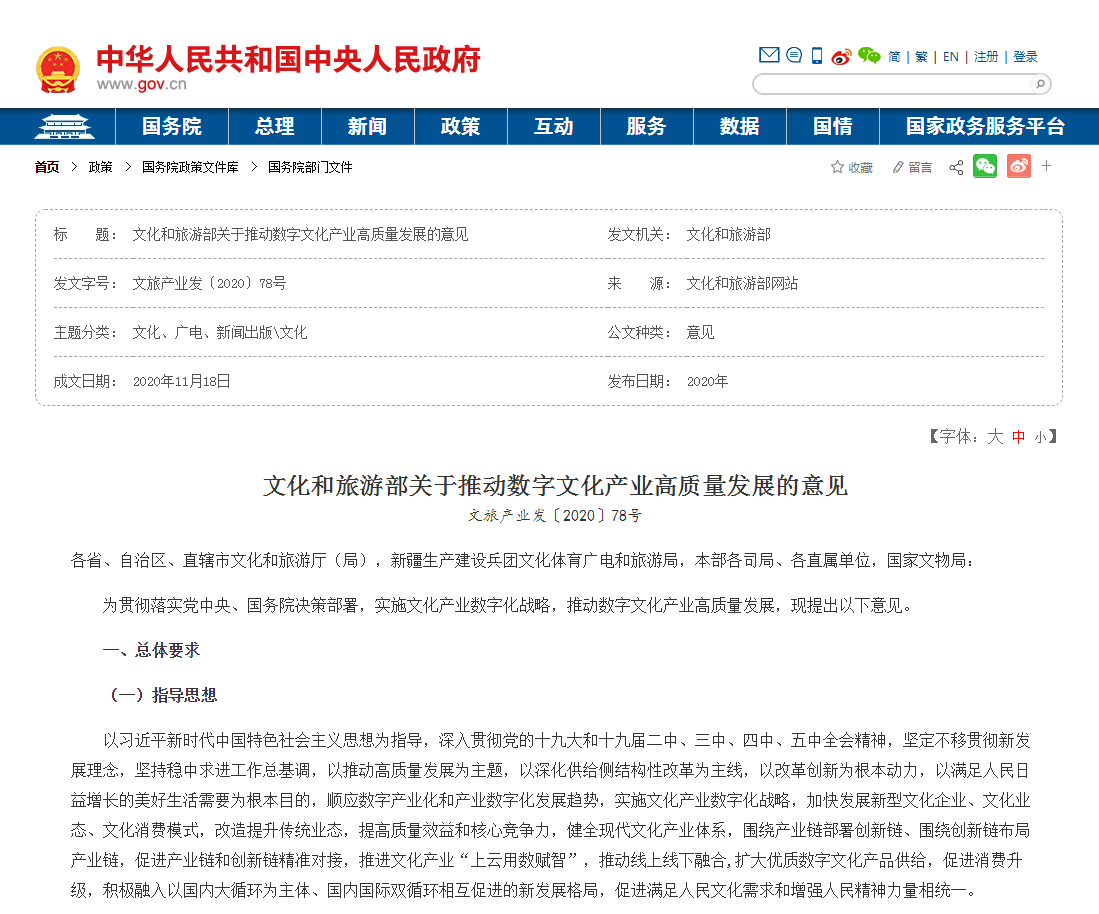Expand more share options plus icon
Viewport: 1099px width, 914px height.
click(x=1046, y=166)
